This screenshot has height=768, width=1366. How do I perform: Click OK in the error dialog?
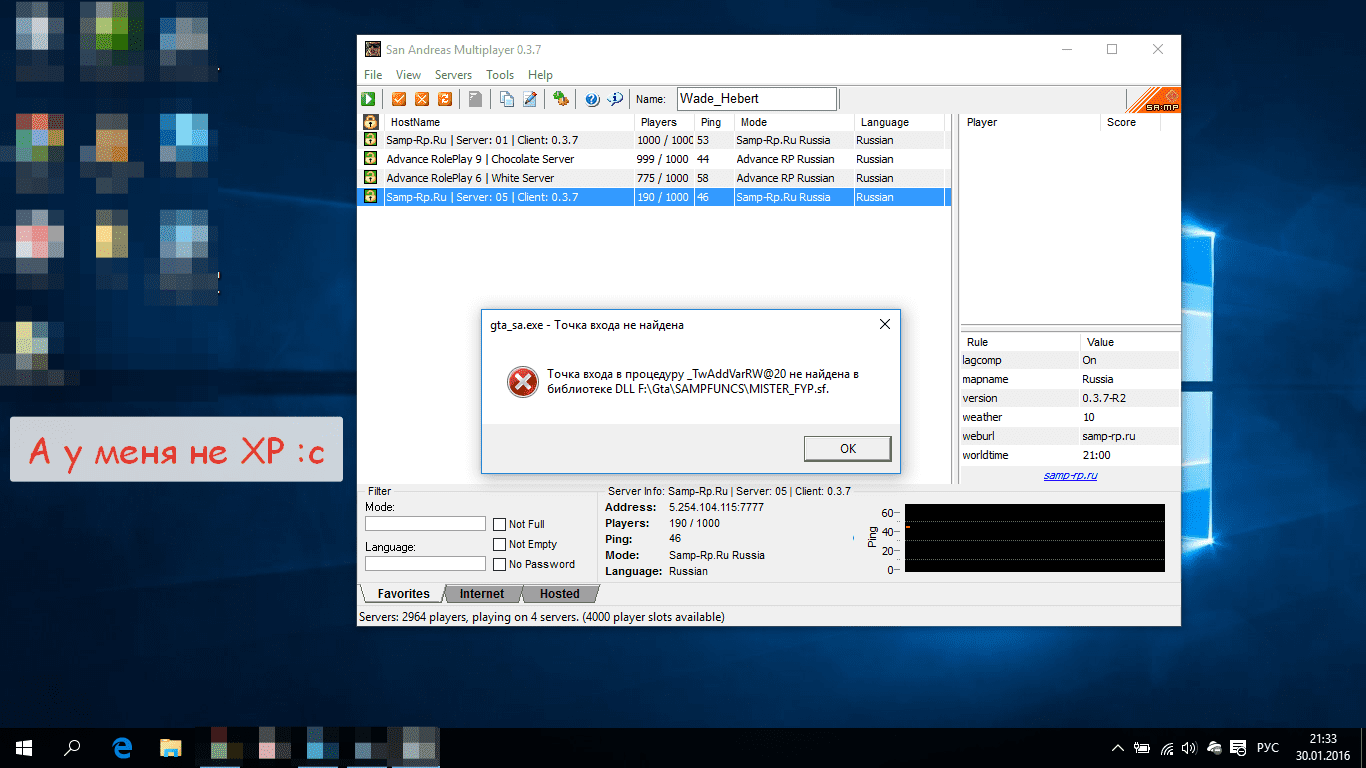(847, 449)
